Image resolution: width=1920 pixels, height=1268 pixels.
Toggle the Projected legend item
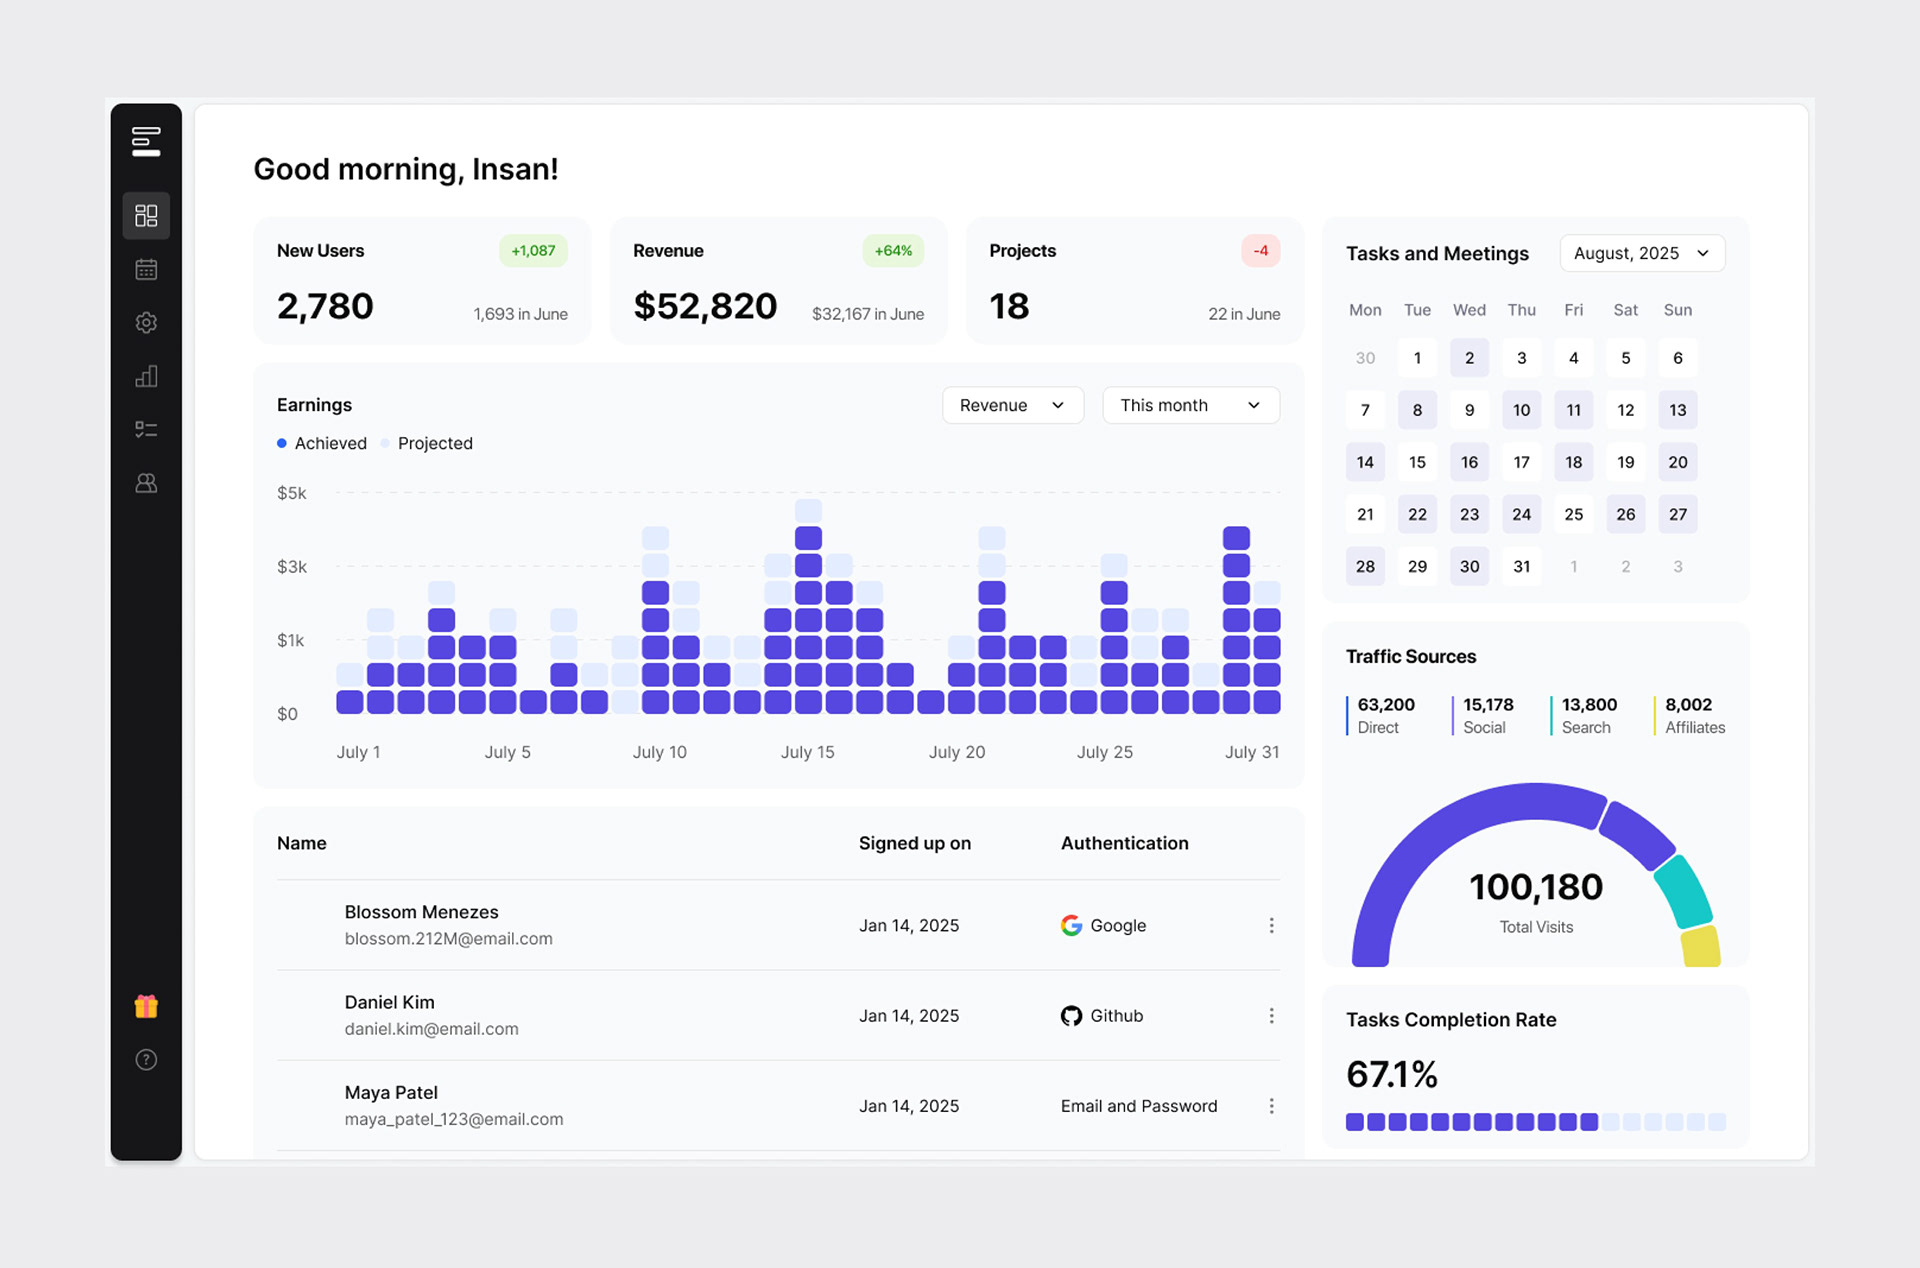427,443
